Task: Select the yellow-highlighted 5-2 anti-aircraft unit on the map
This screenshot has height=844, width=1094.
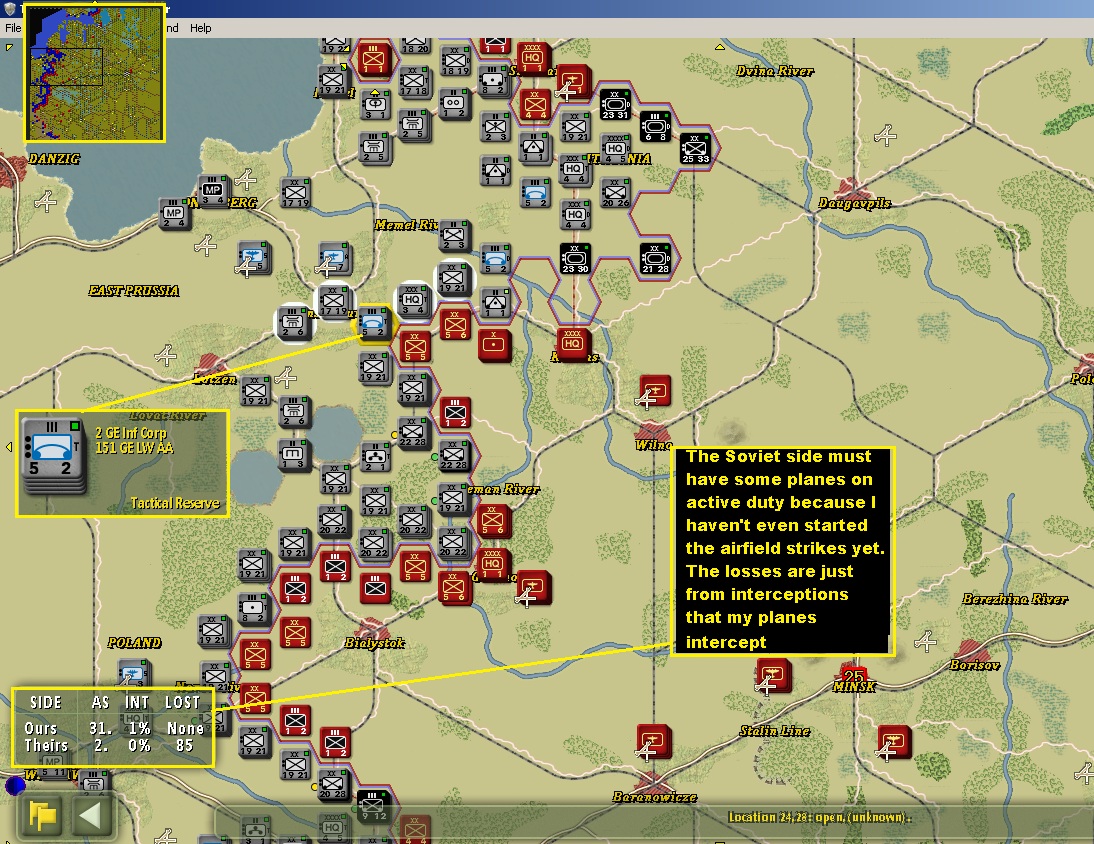Action: click(x=373, y=324)
